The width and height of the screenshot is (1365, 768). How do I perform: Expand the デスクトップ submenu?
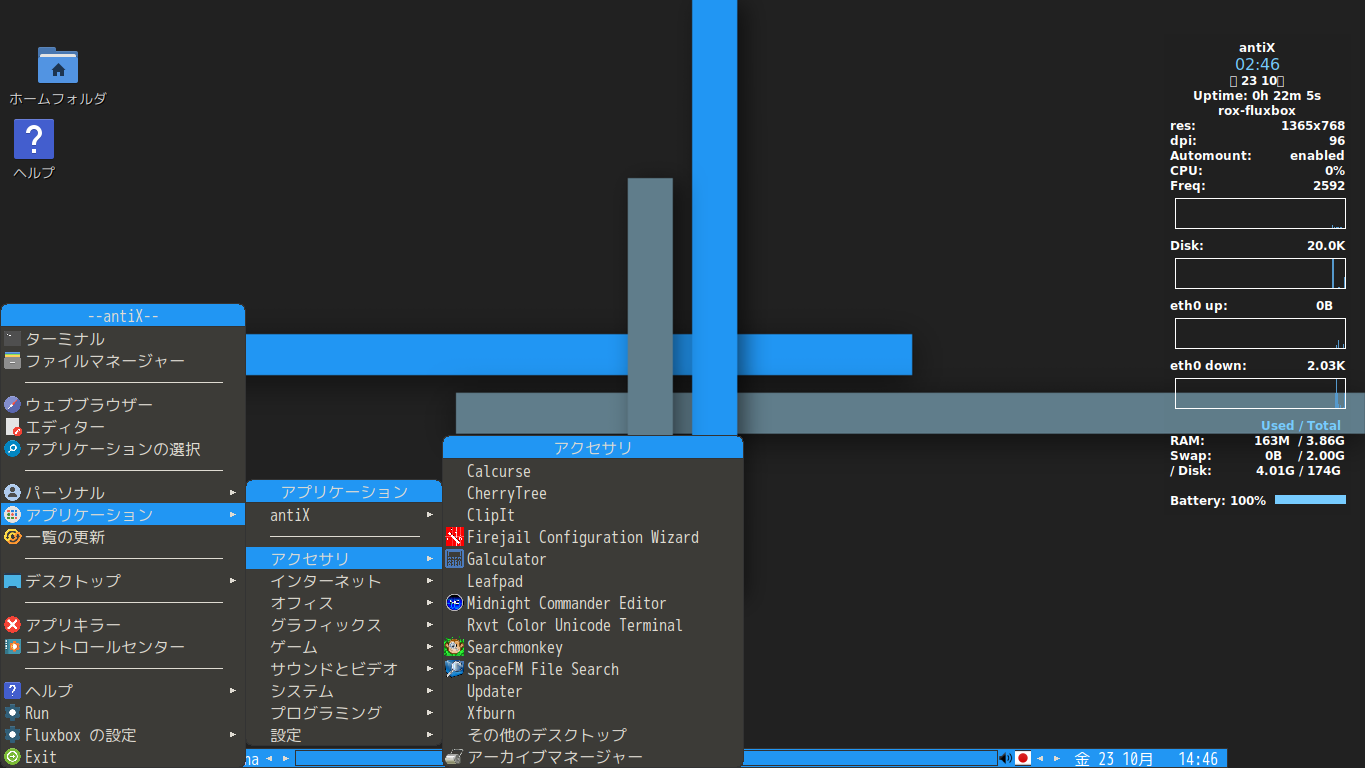pos(123,581)
